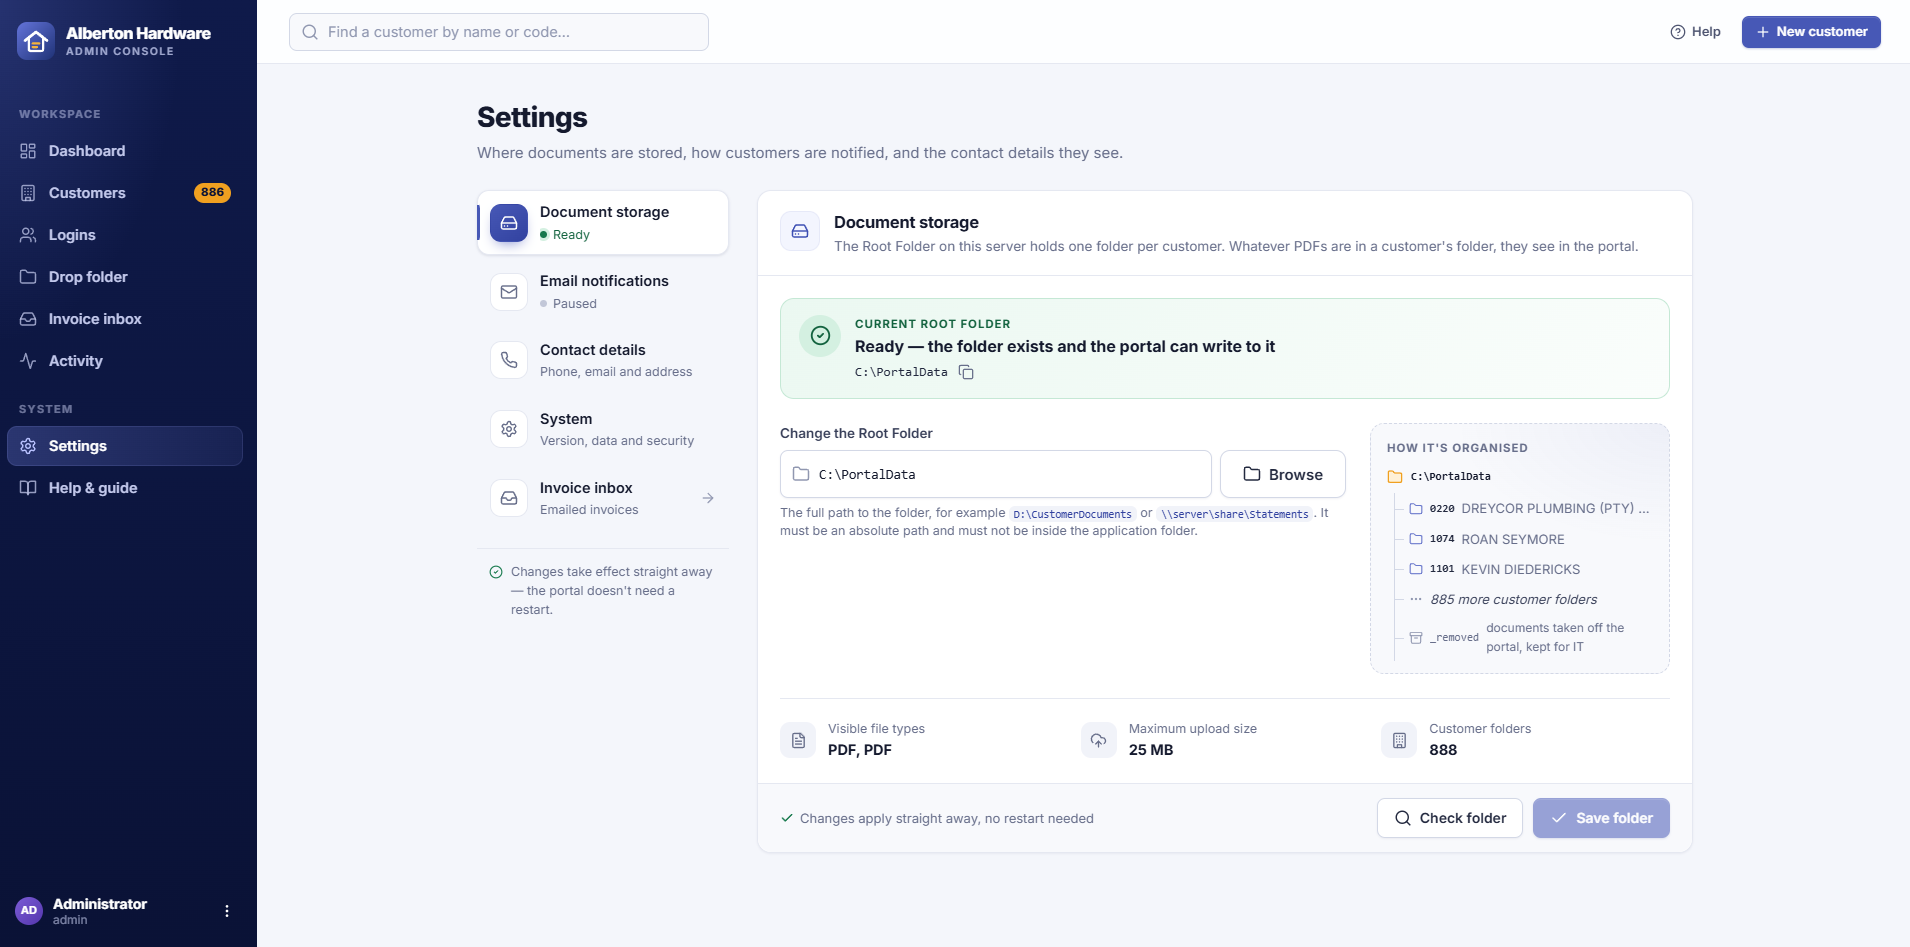Click the Alberton Hardware house logo
The height and width of the screenshot is (947, 1910).
[x=36, y=41]
